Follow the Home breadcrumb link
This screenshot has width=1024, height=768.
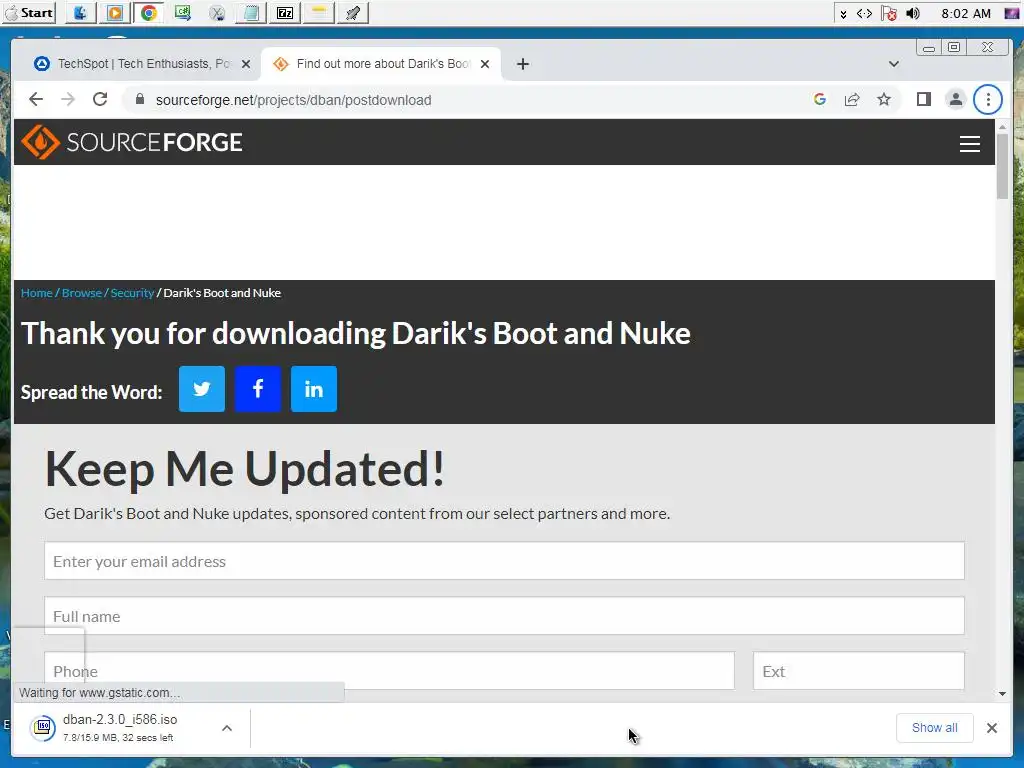[37, 293]
